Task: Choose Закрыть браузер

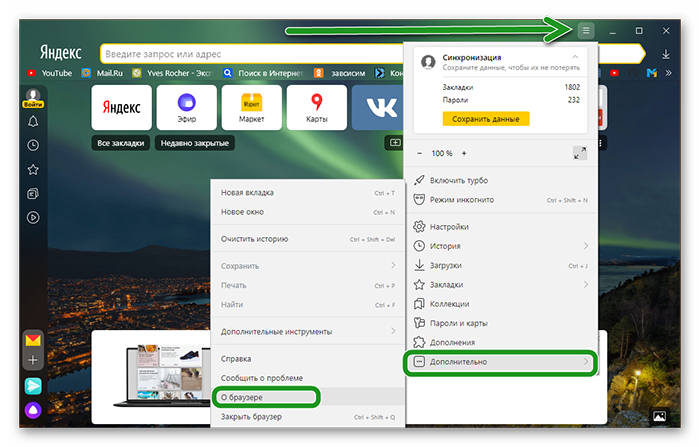Action: pos(308,417)
